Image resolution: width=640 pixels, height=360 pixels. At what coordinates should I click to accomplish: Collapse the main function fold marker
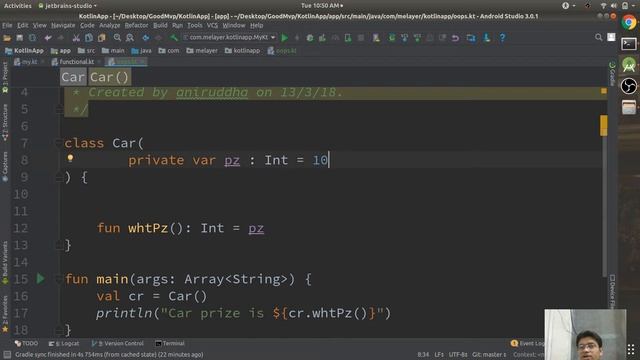59,279
